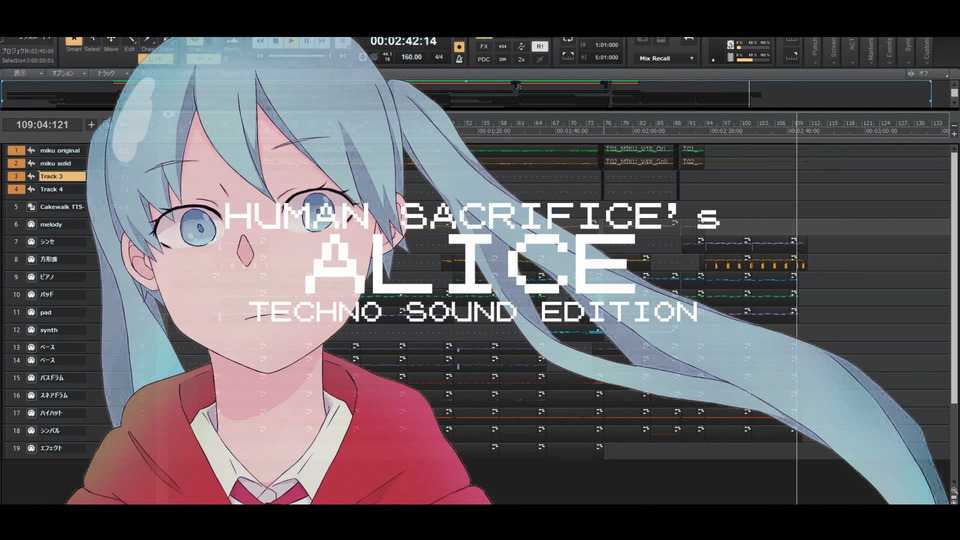Click the instrument icon on track 17 ハイハット
Image resolution: width=960 pixels, height=540 pixels.
(x=31, y=413)
